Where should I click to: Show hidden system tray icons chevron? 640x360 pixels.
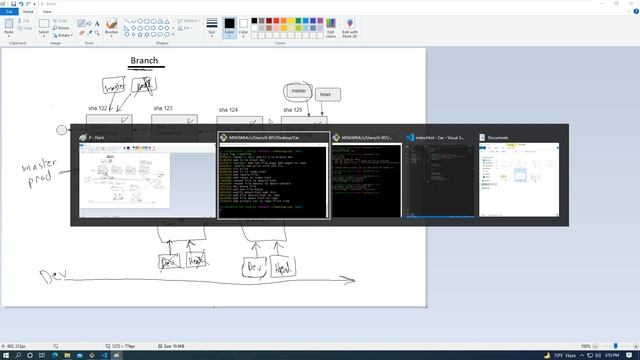pyautogui.click(x=582, y=356)
